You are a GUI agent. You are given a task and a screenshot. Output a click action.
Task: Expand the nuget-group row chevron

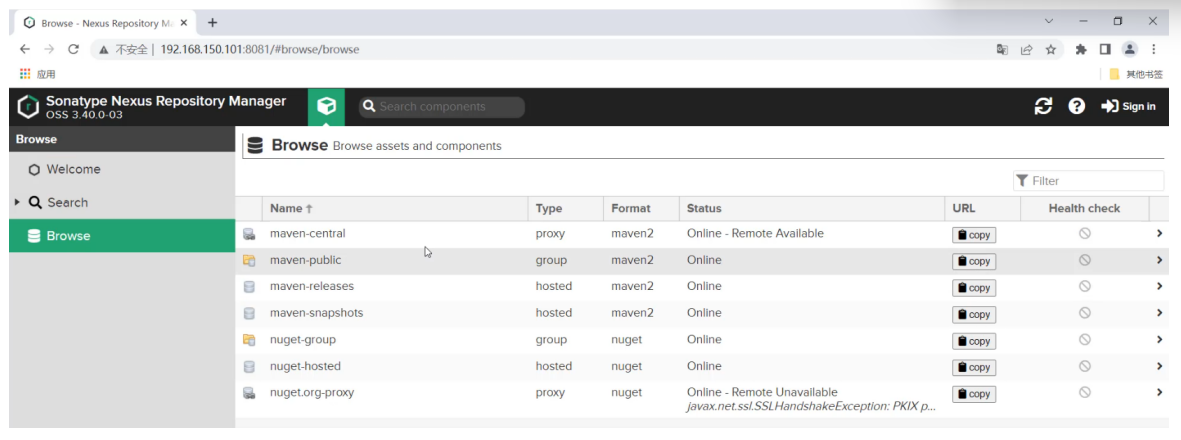pyautogui.click(x=1160, y=340)
